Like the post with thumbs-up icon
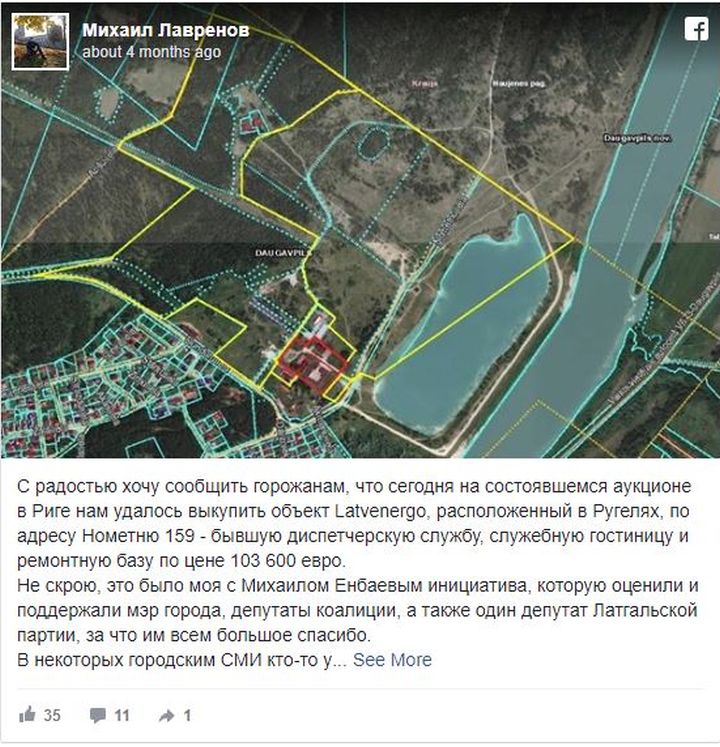720x747 pixels. click(28, 715)
